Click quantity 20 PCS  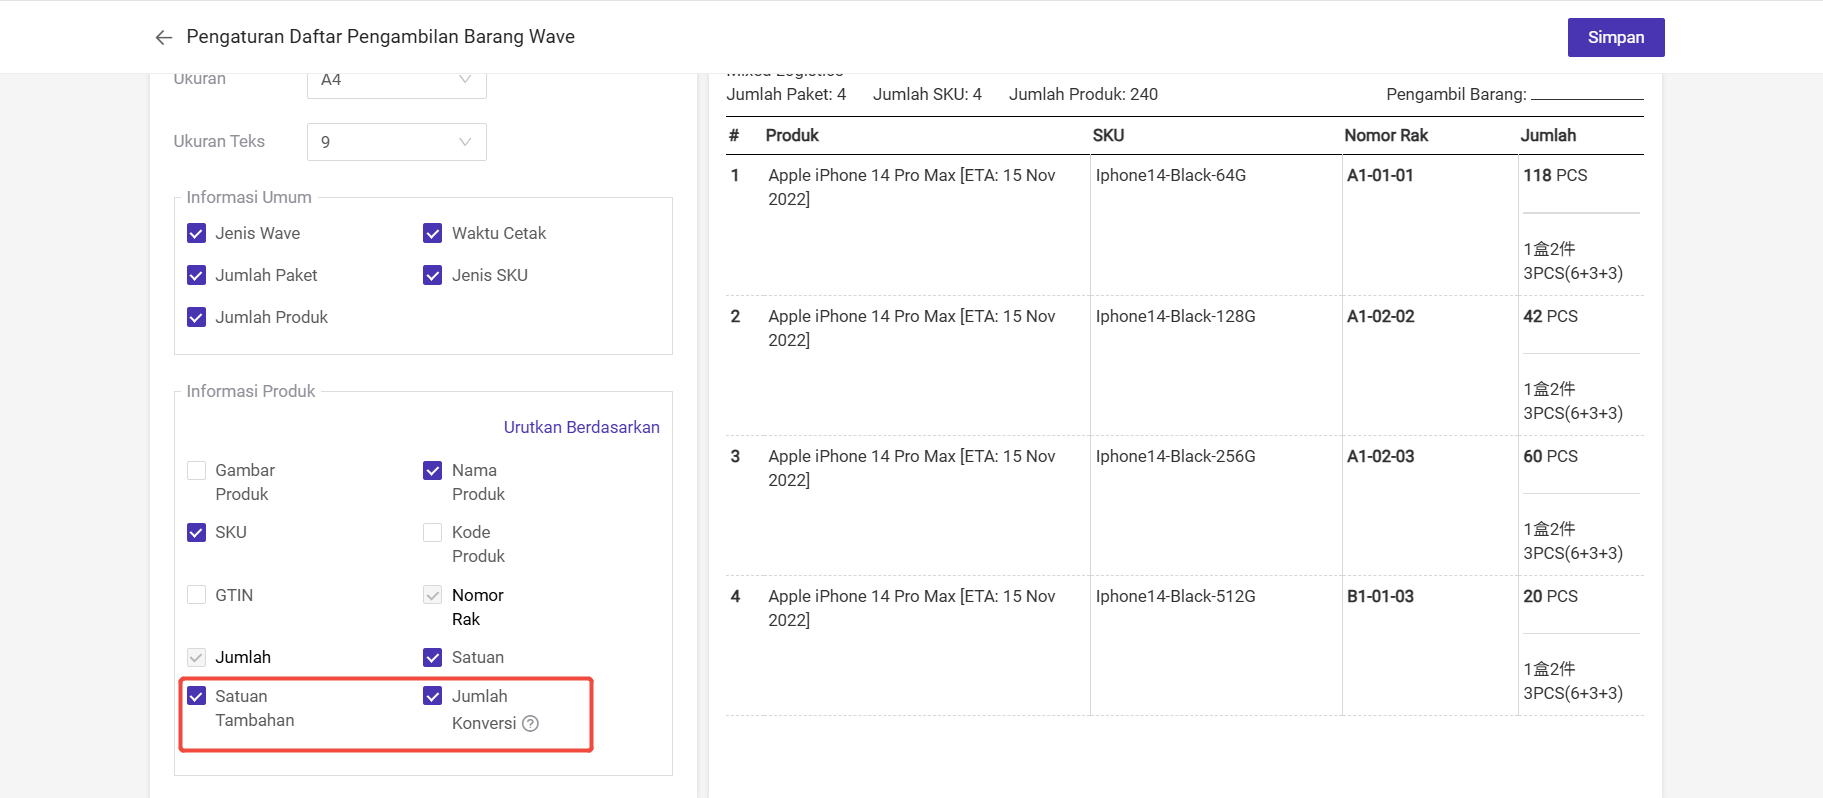1551,596
